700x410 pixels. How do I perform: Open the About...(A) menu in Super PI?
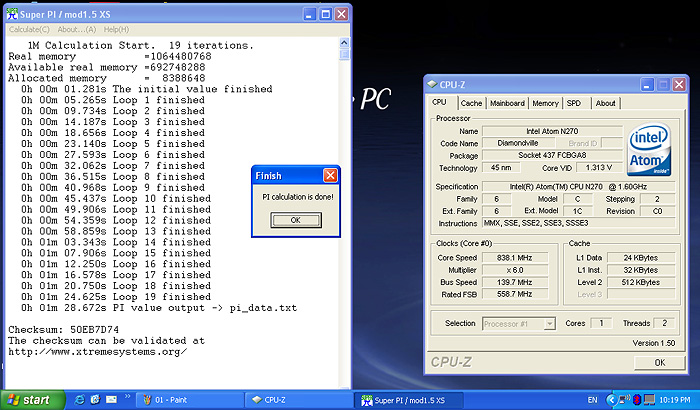(77, 29)
